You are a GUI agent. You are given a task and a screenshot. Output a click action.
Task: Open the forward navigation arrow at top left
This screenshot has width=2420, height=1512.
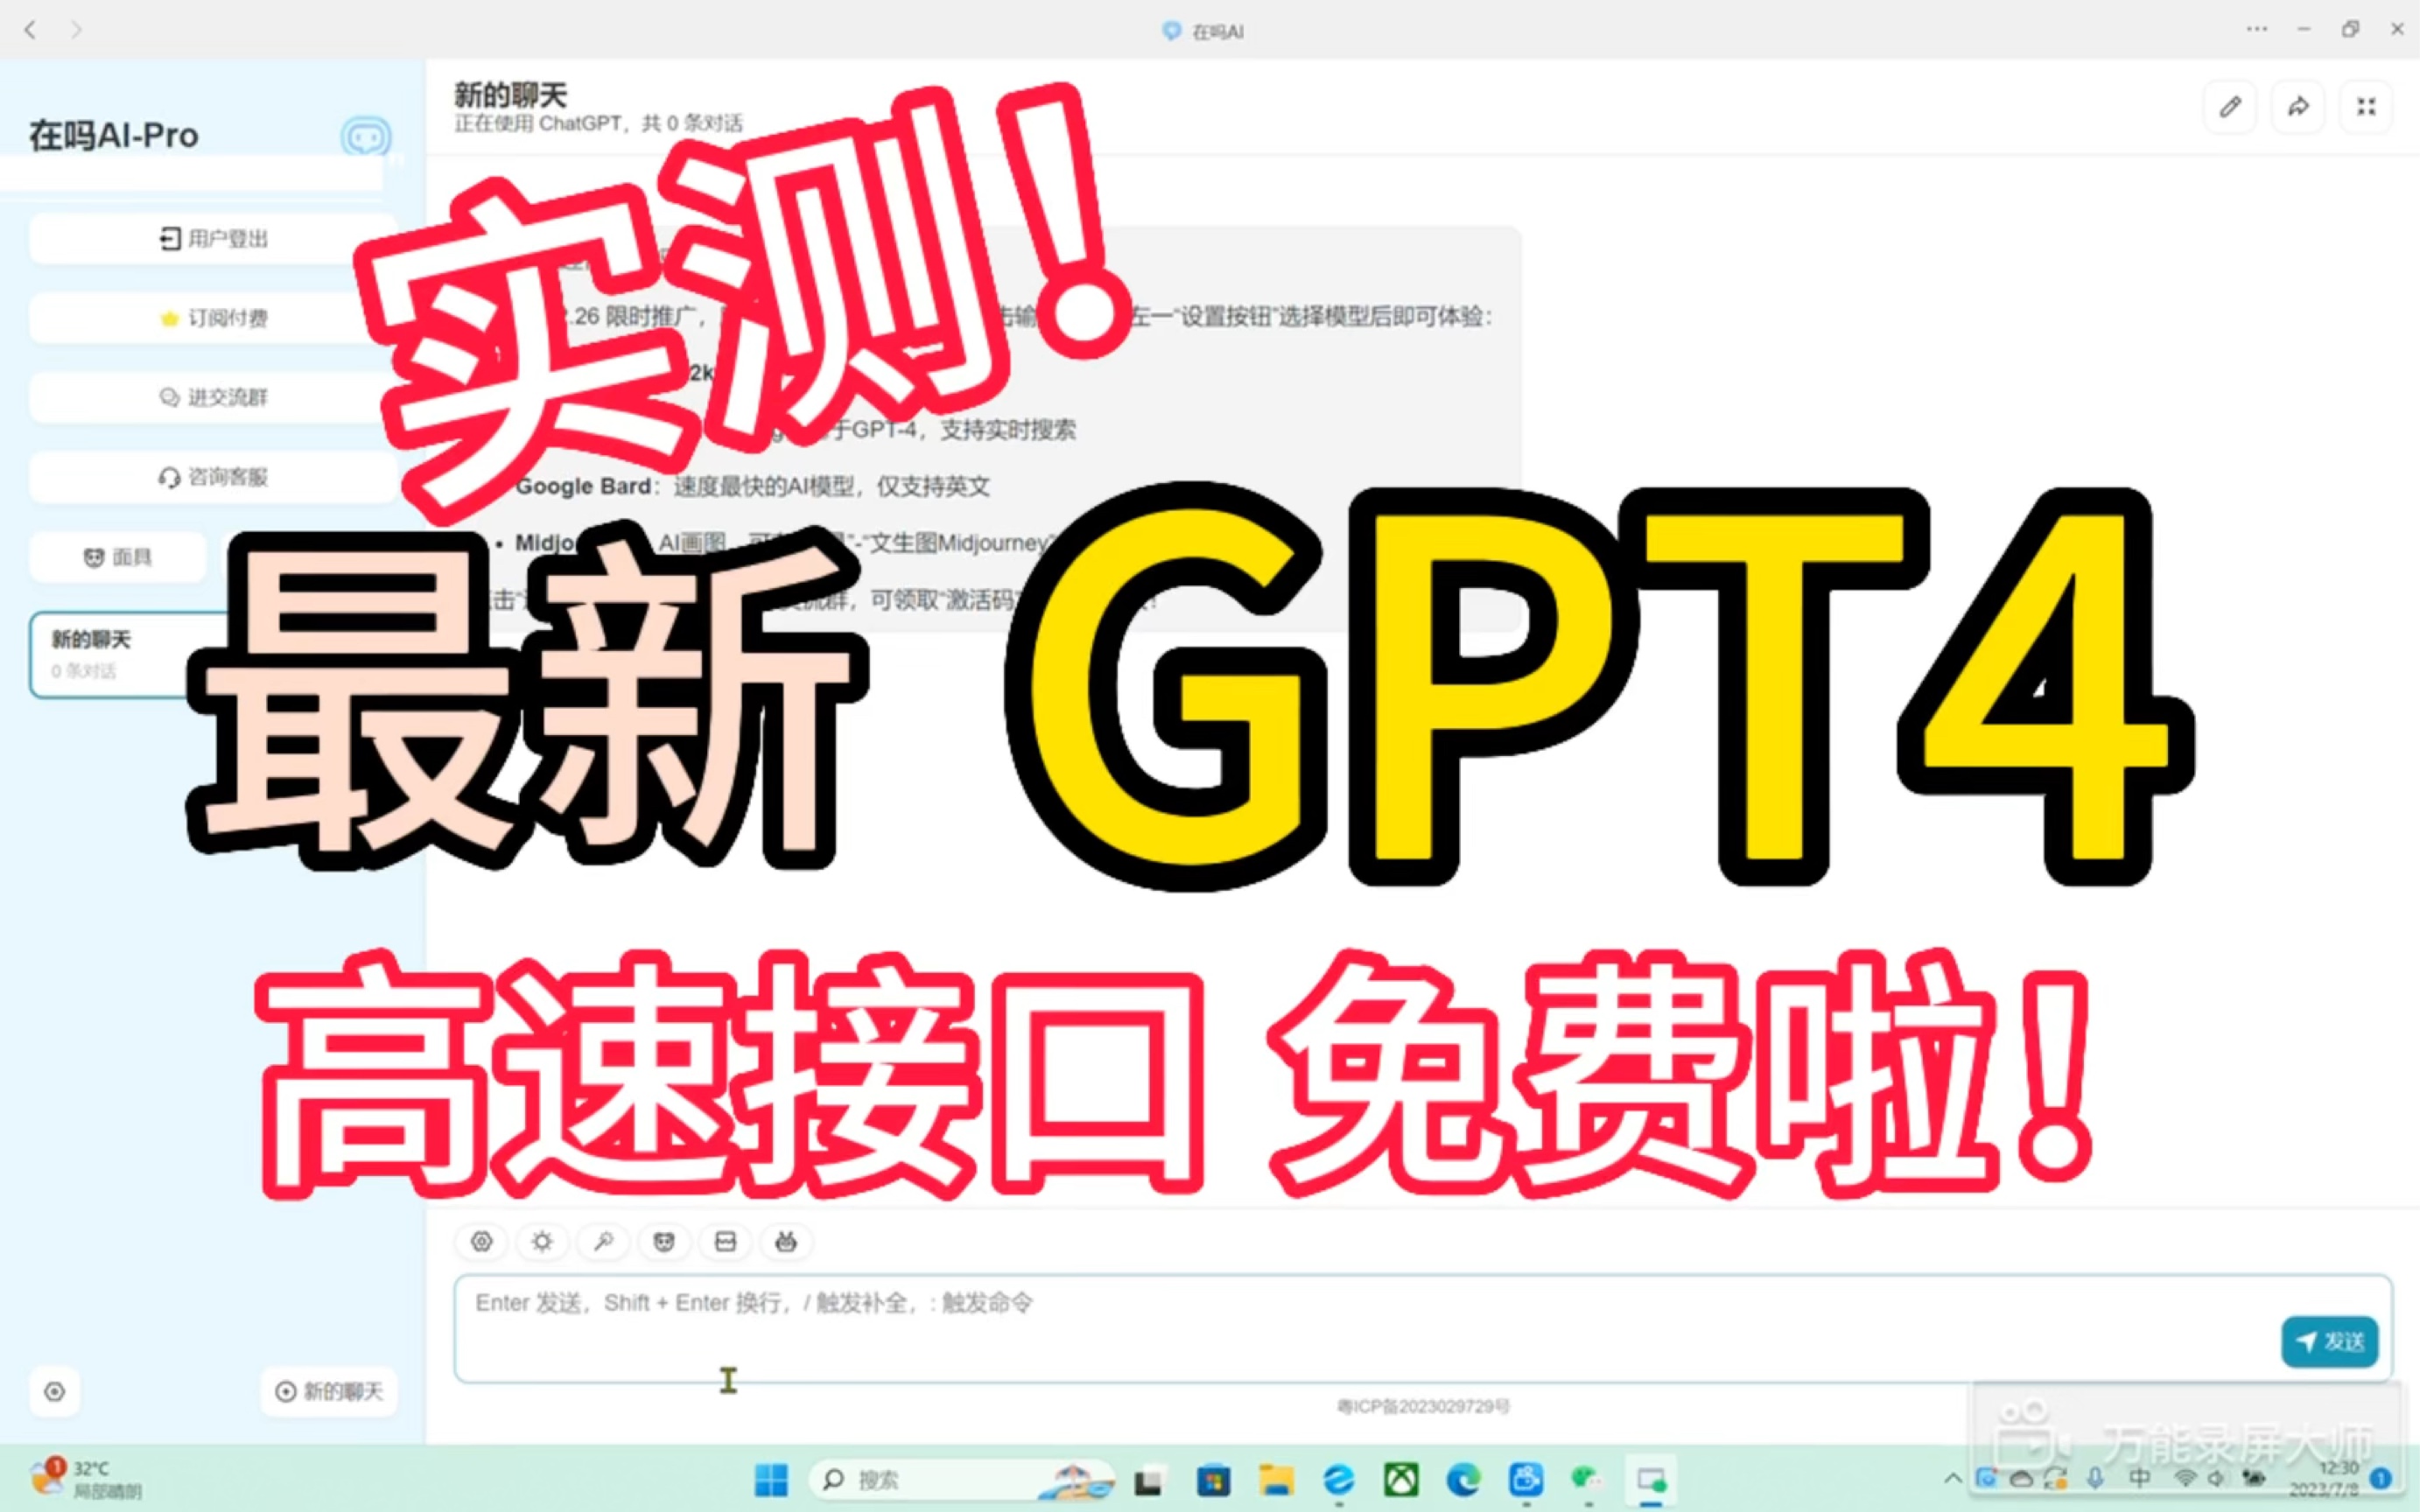pyautogui.click(x=77, y=30)
